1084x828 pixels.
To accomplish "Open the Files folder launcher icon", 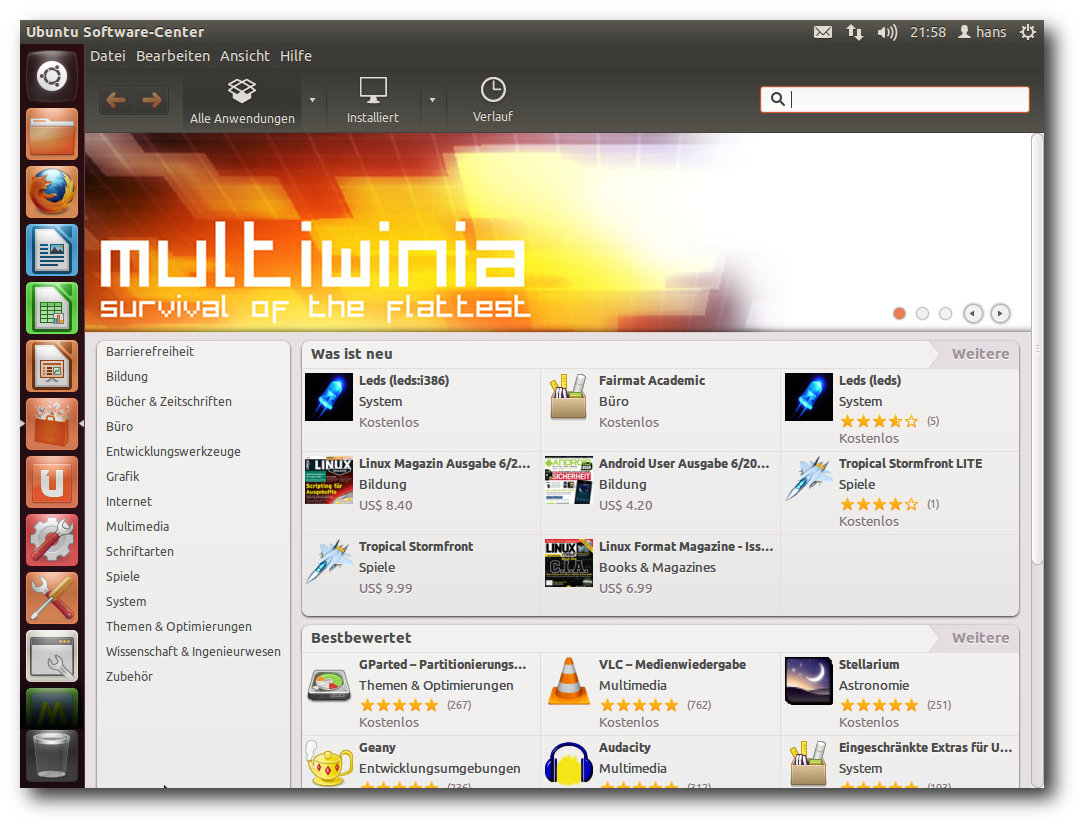I will point(52,134).
